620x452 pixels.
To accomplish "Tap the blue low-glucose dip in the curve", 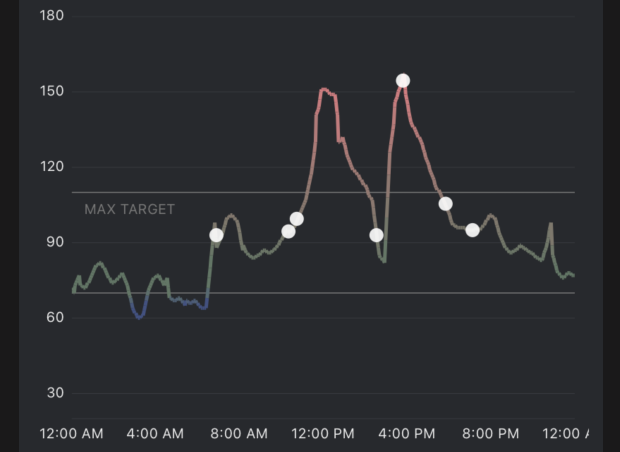I will pos(139,315).
